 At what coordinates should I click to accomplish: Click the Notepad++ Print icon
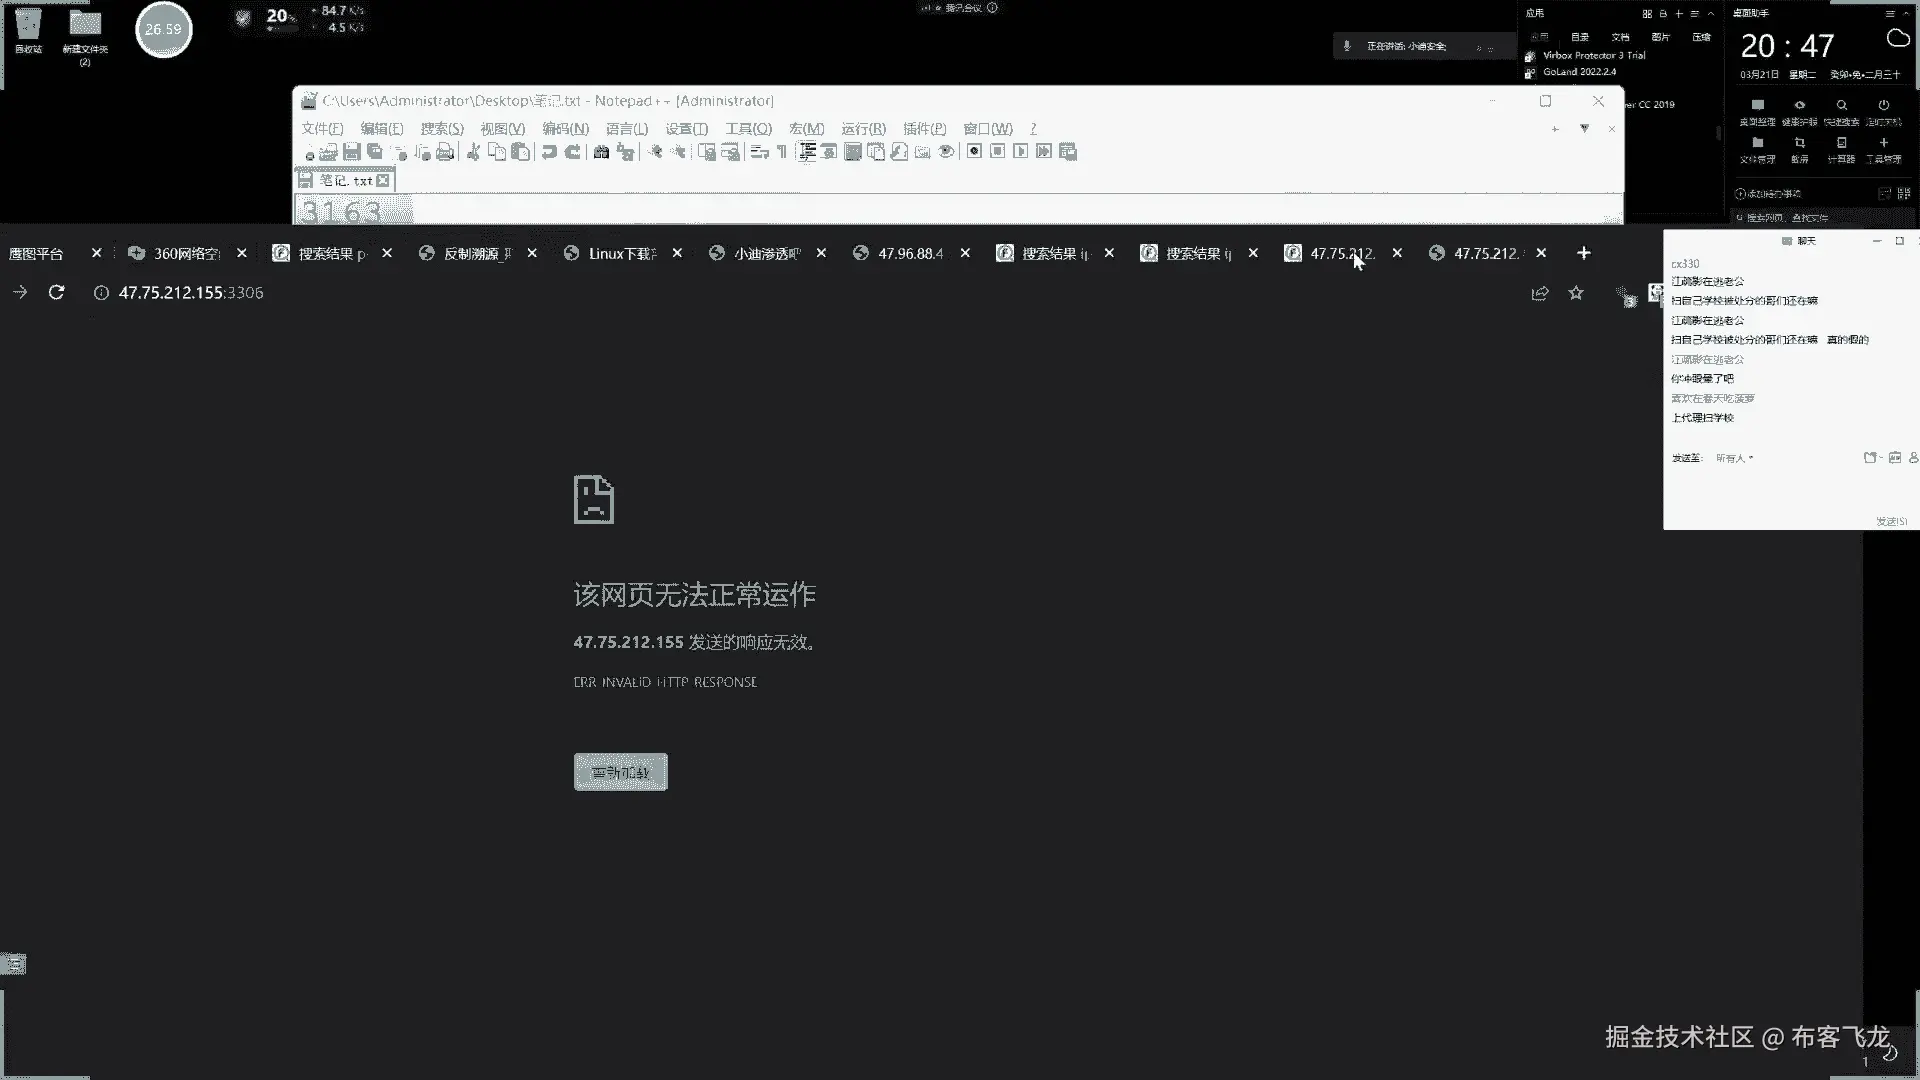pos(445,152)
